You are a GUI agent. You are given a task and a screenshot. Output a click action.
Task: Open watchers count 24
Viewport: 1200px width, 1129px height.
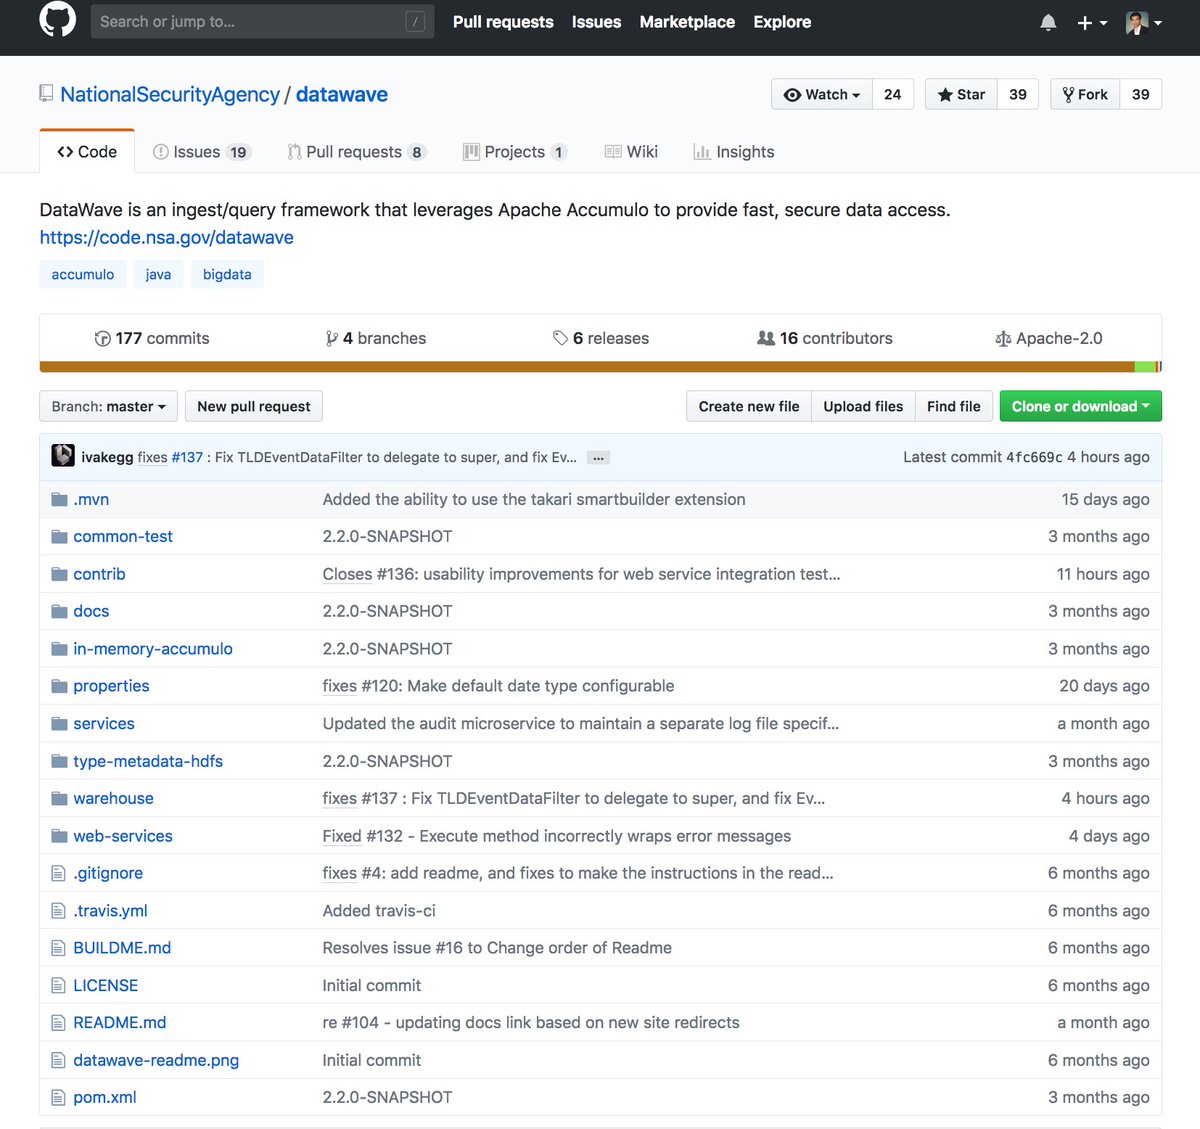893,94
